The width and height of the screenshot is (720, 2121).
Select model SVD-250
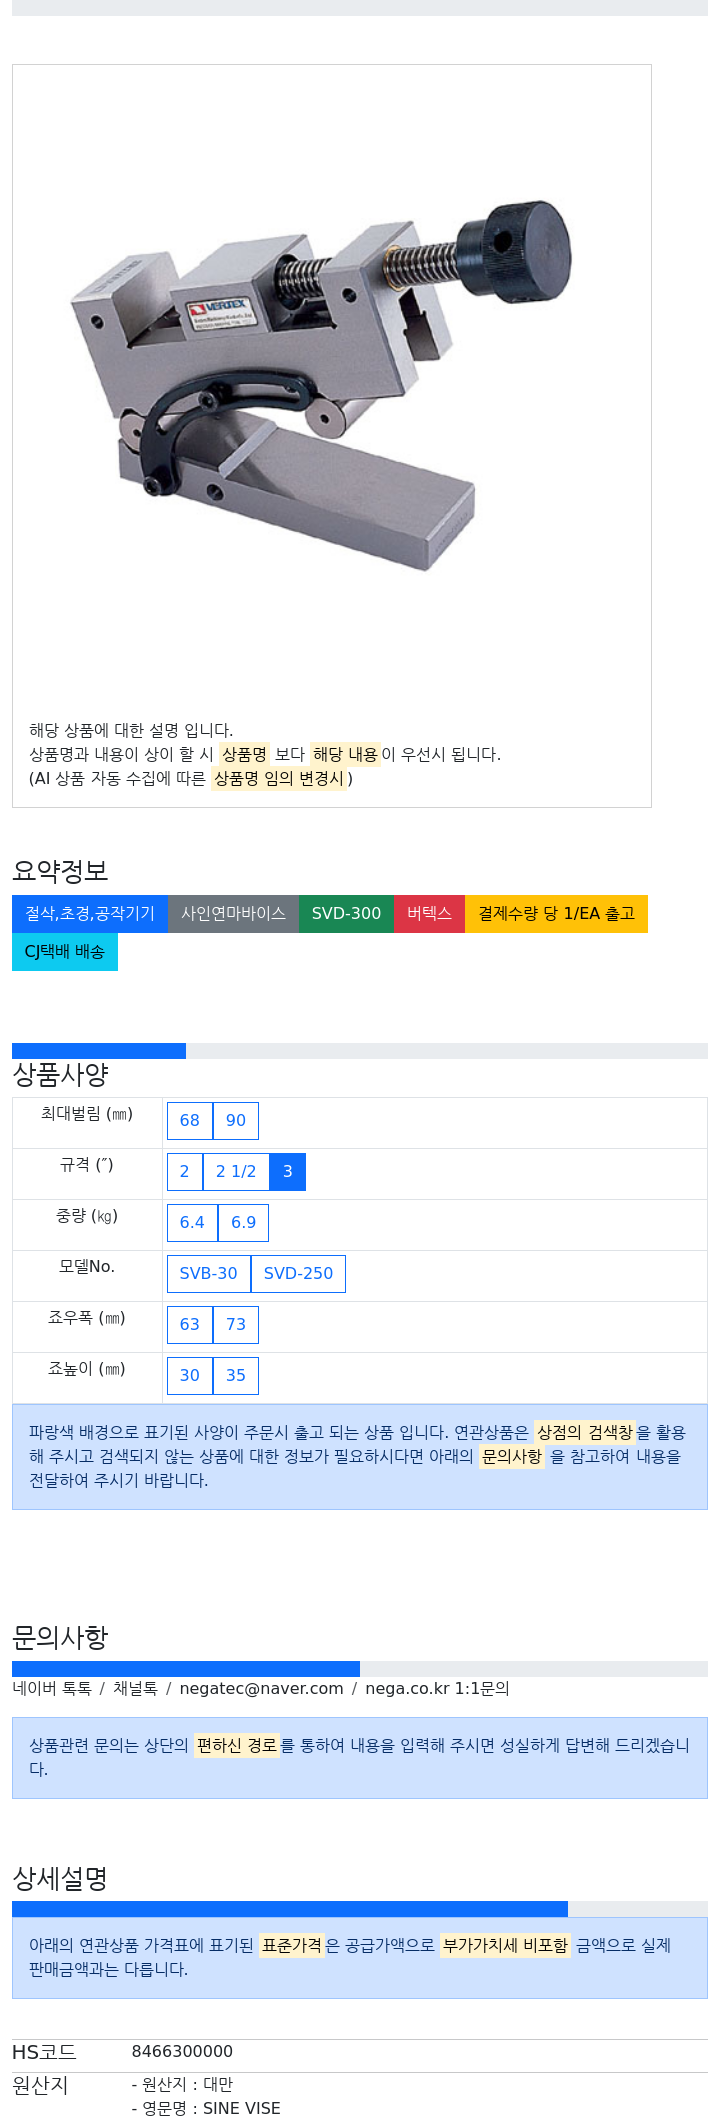[x=298, y=1274]
